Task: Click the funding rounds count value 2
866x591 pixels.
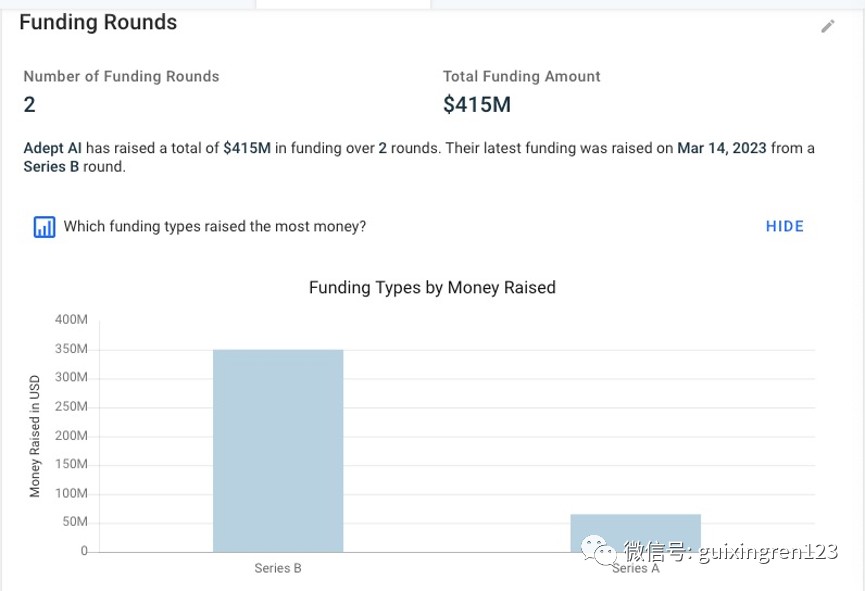Action: [29, 104]
